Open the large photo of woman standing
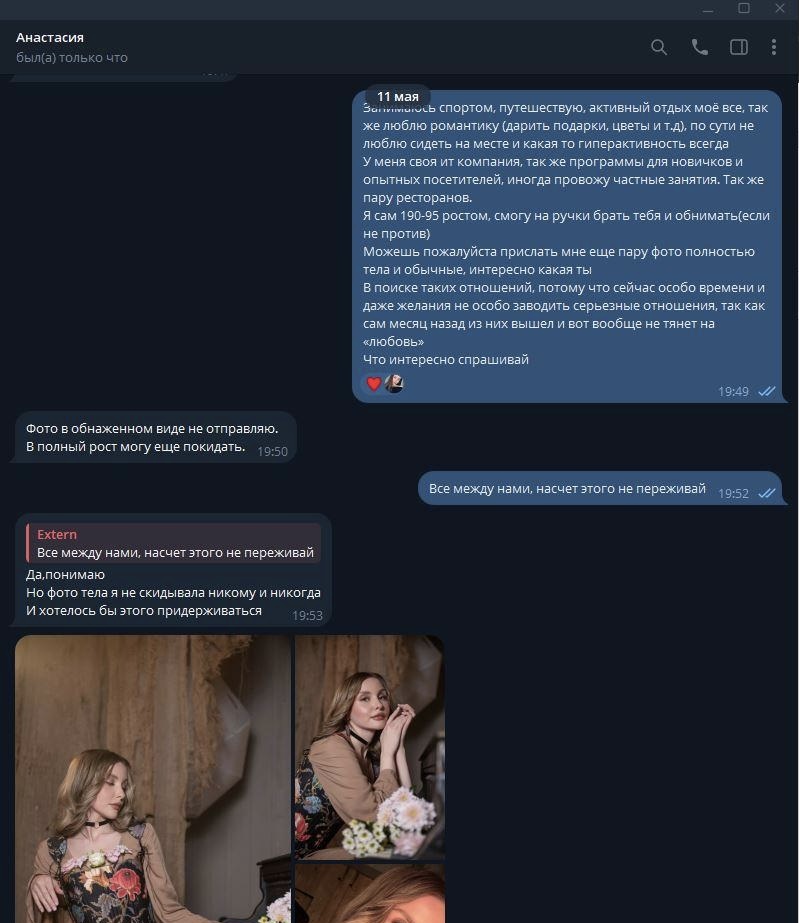The height and width of the screenshot is (923, 799). tap(152, 779)
